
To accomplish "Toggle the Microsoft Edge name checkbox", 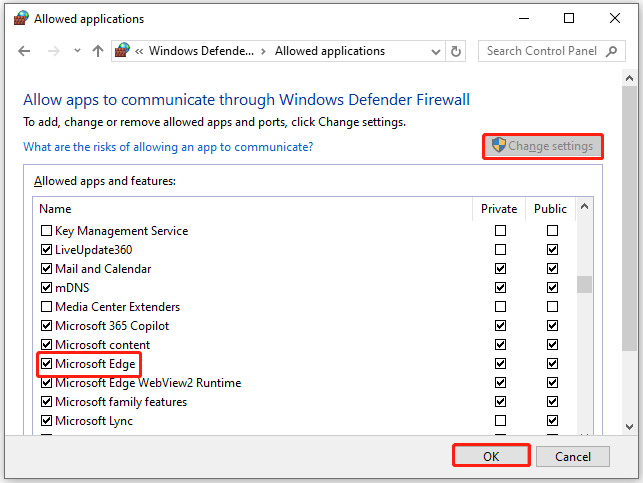I will click(46, 364).
